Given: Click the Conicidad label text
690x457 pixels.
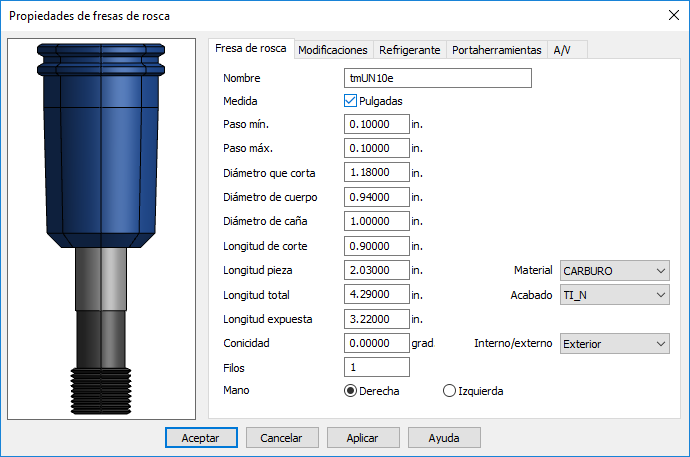Looking at the screenshot, I should pyautogui.click(x=246, y=343).
